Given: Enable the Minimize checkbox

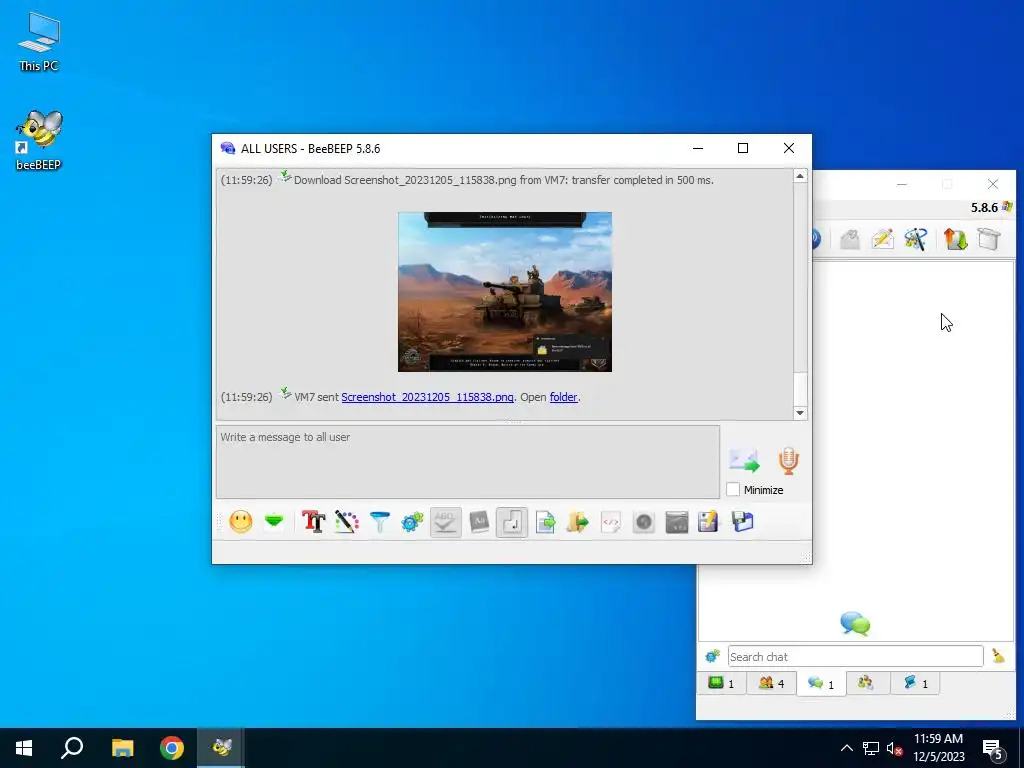Looking at the screenshot, I should point(733,489).
